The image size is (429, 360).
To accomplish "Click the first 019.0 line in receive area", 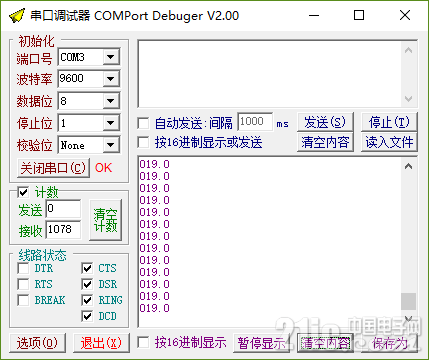I will click(155, 164).
